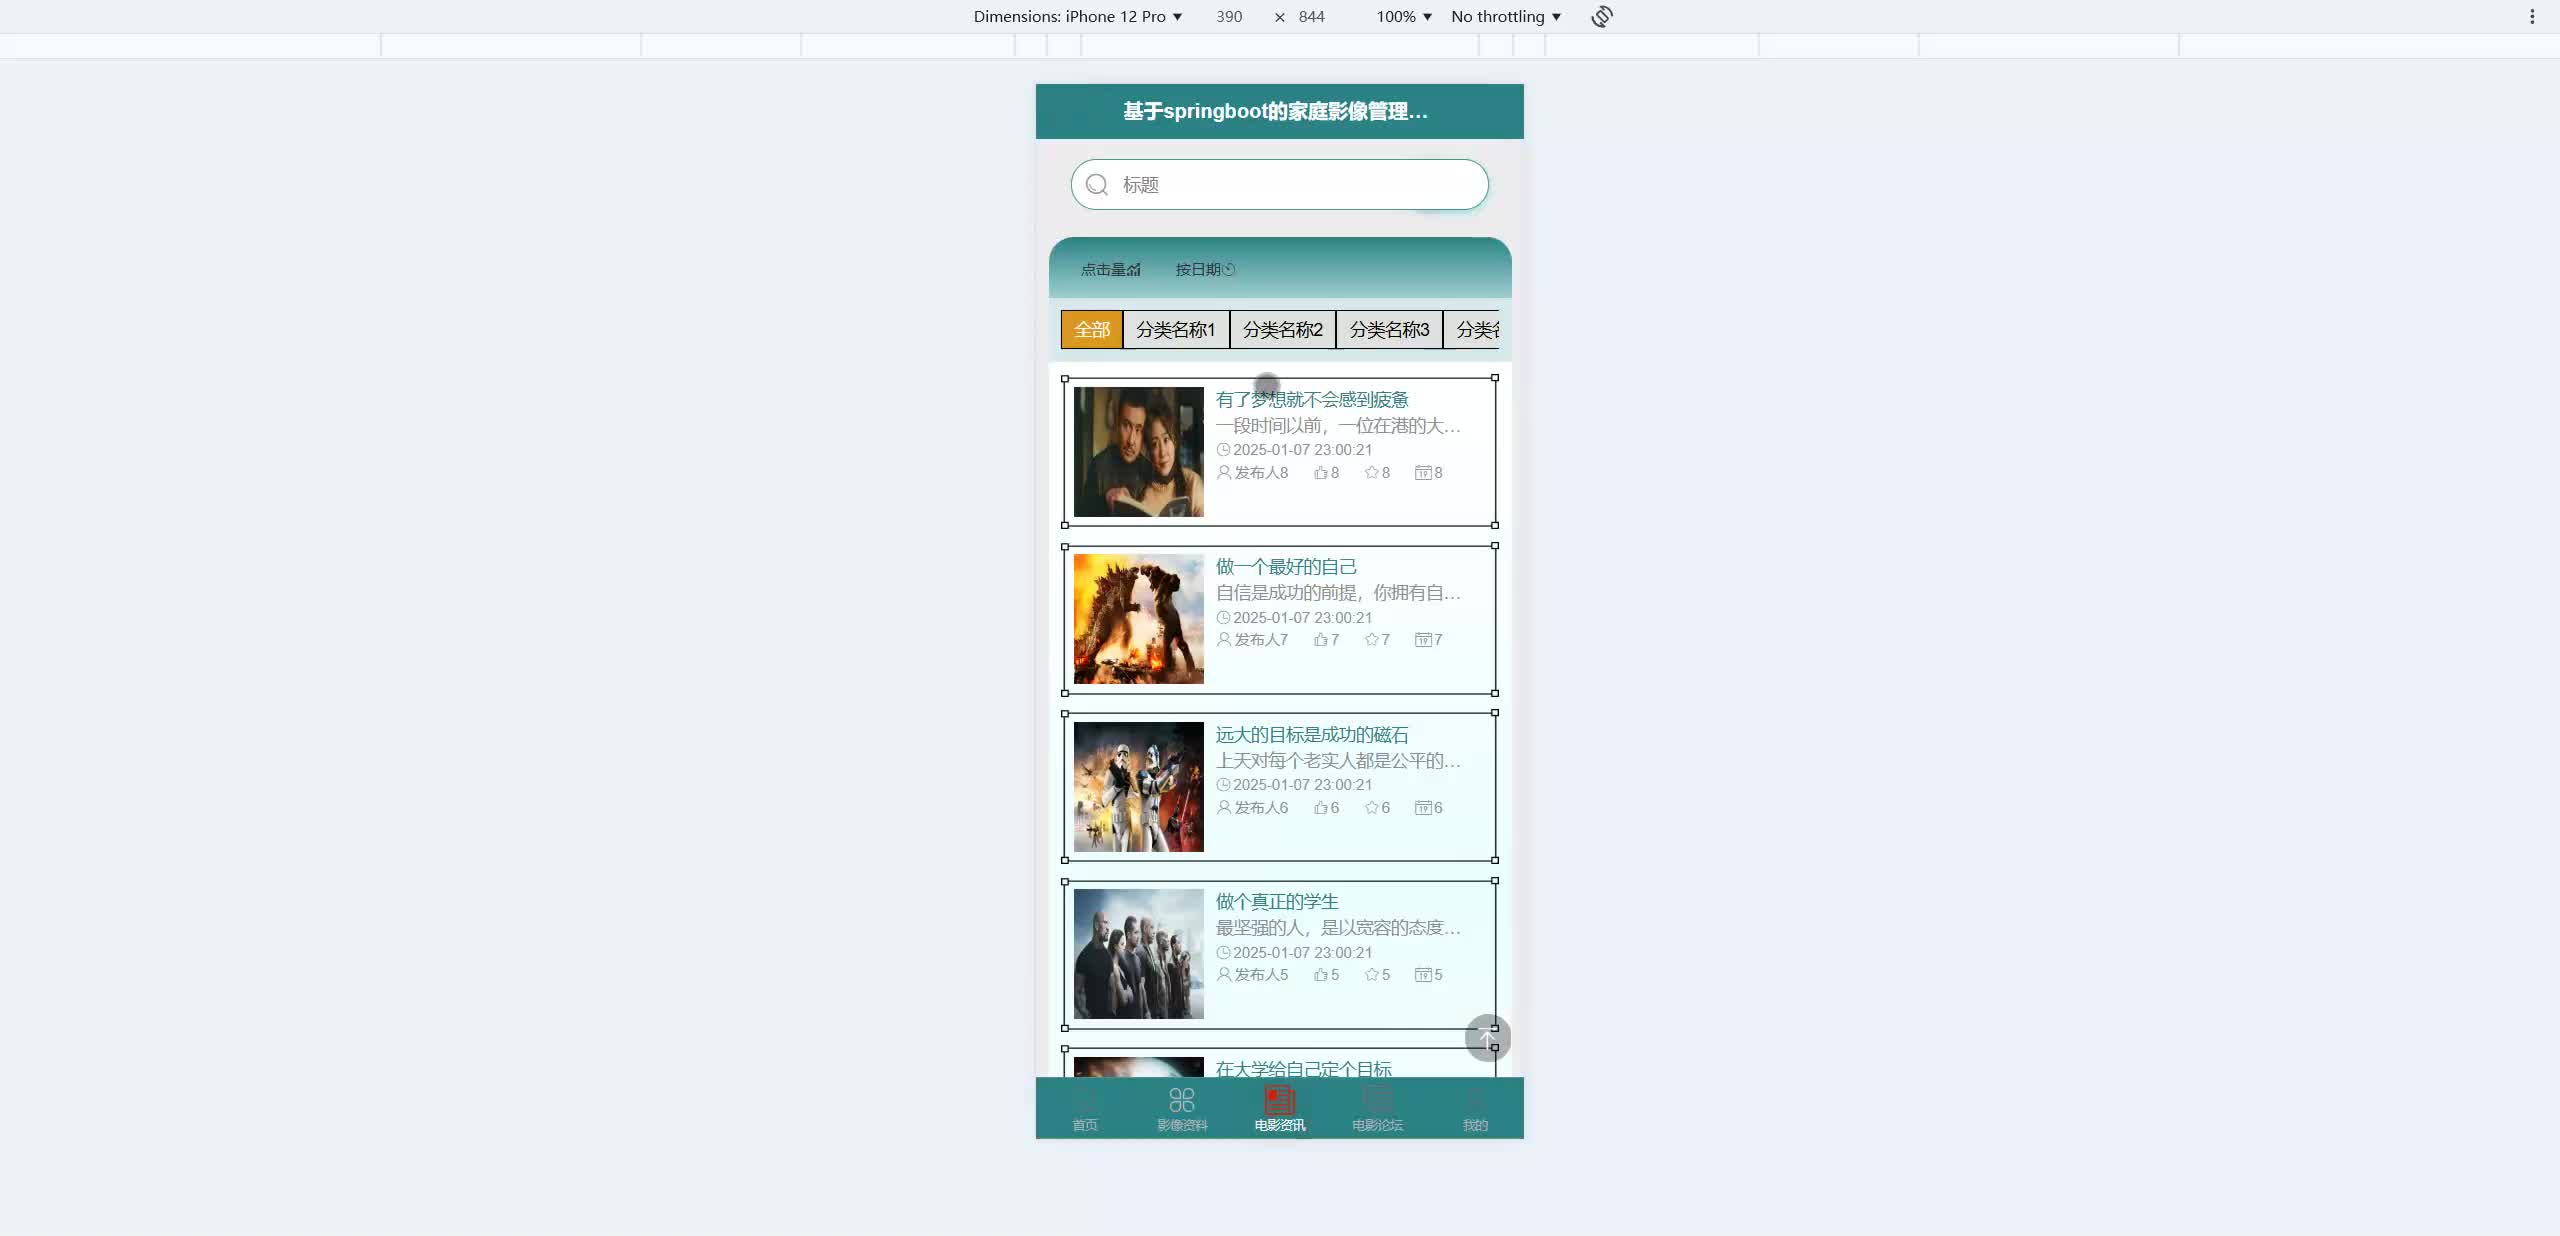
Task: Click the like icon on 发布人8 post
Action: point(1321,473)
